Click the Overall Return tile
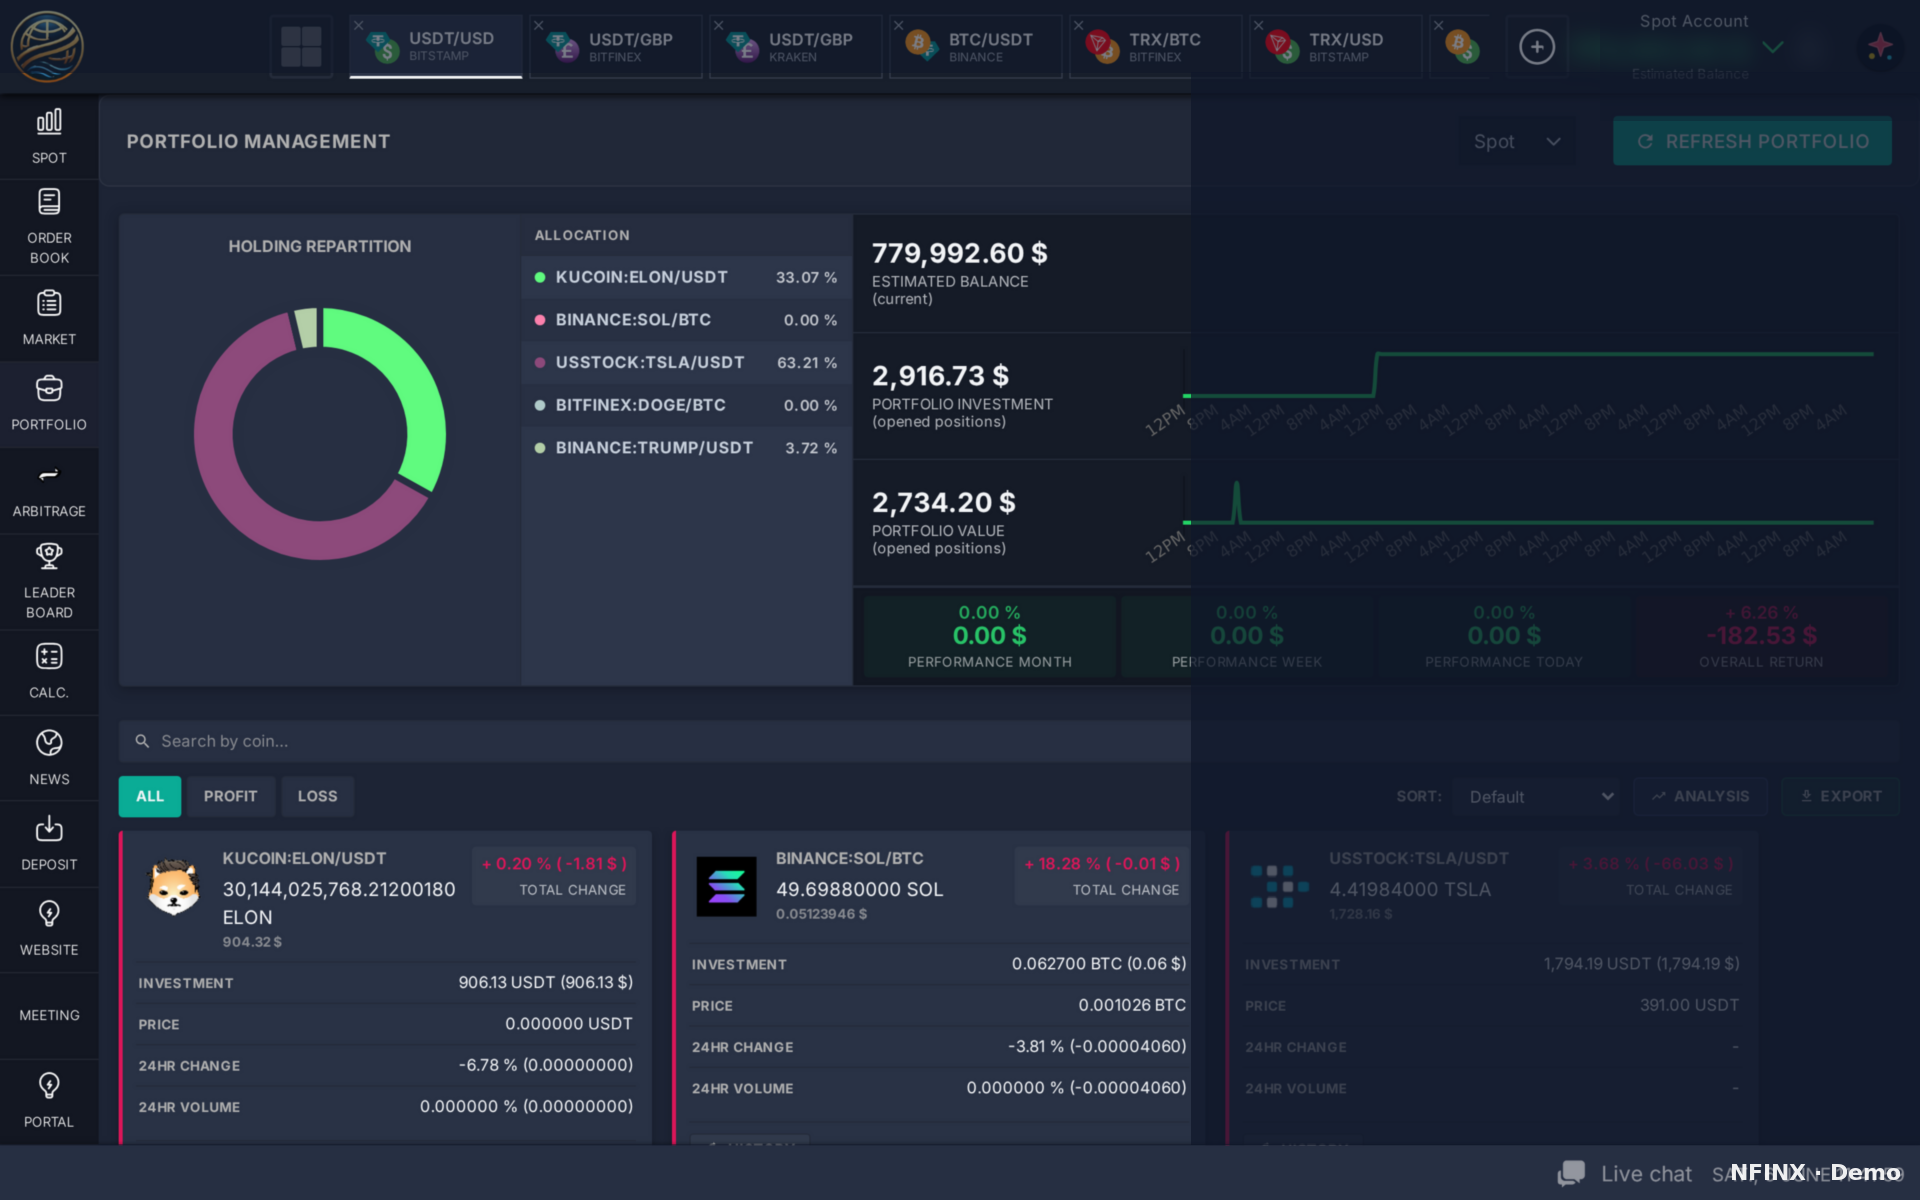The width and height of the screenshot is (1920, 1200). click(x=1761, y=636)
